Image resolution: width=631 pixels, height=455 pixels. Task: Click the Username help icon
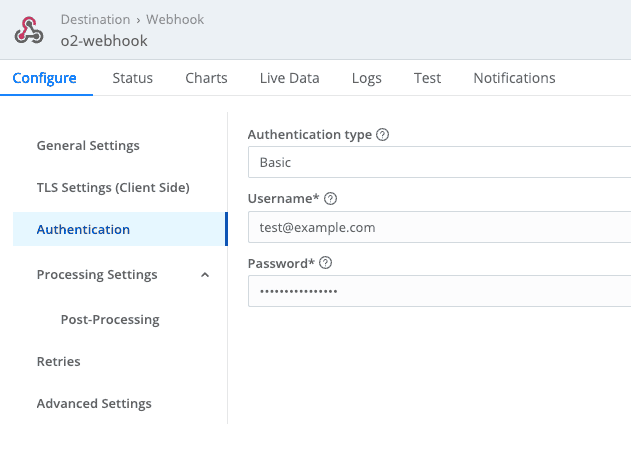point(331,199)
